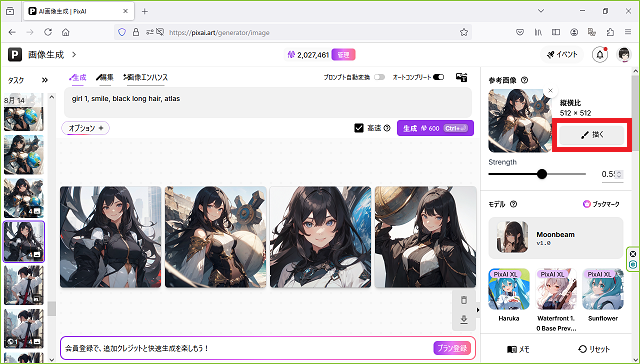Open the user profile avatar

click(x=624, y=54)
